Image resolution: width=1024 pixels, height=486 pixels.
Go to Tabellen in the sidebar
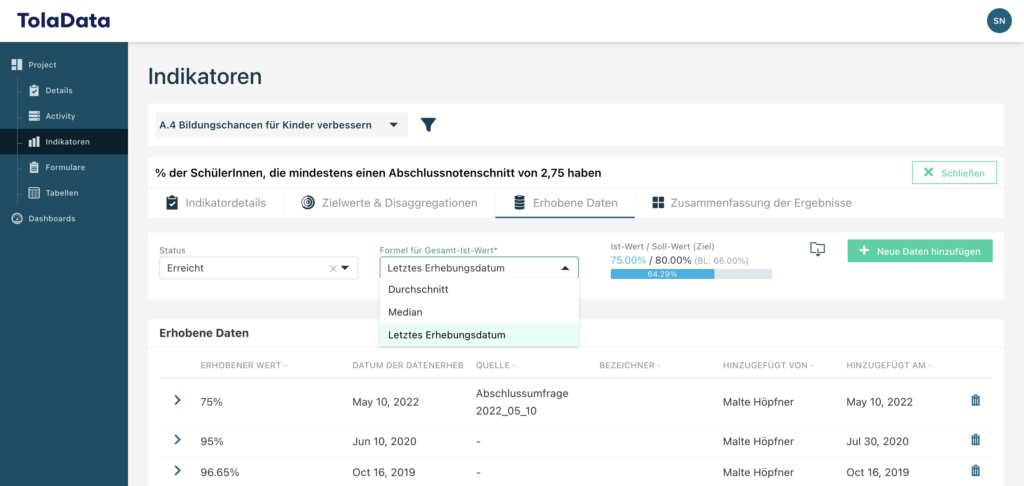tap(62, 193)
